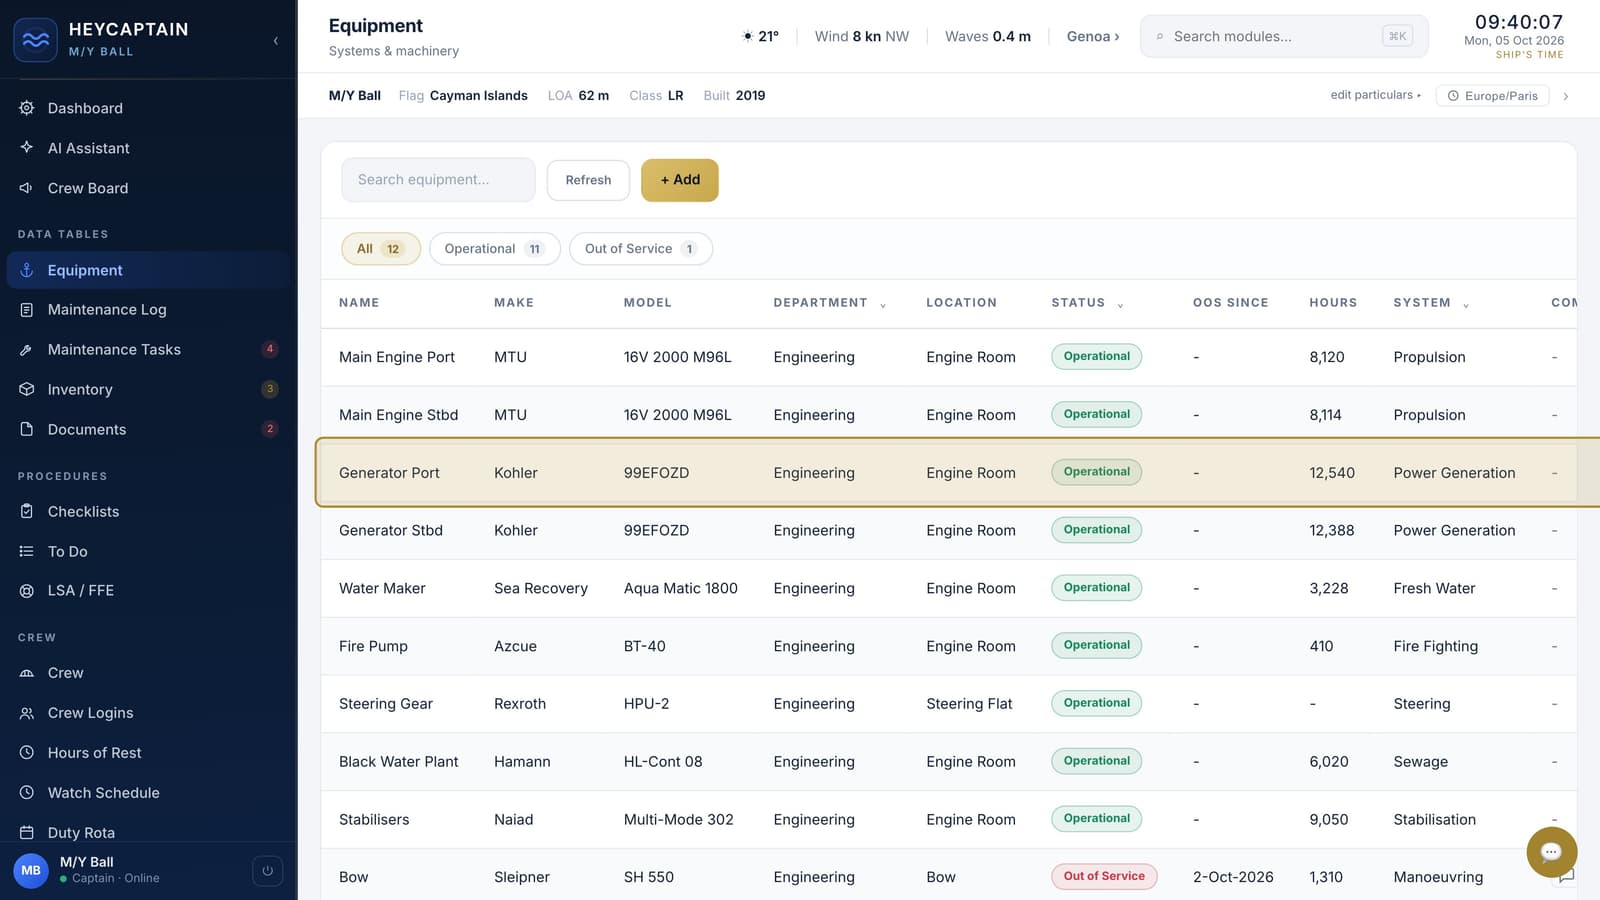Viewport: 1600px width, 900px height.
Task: Select the Stabilisers row name
Action: pyautogui.click(x=374, y=819)
